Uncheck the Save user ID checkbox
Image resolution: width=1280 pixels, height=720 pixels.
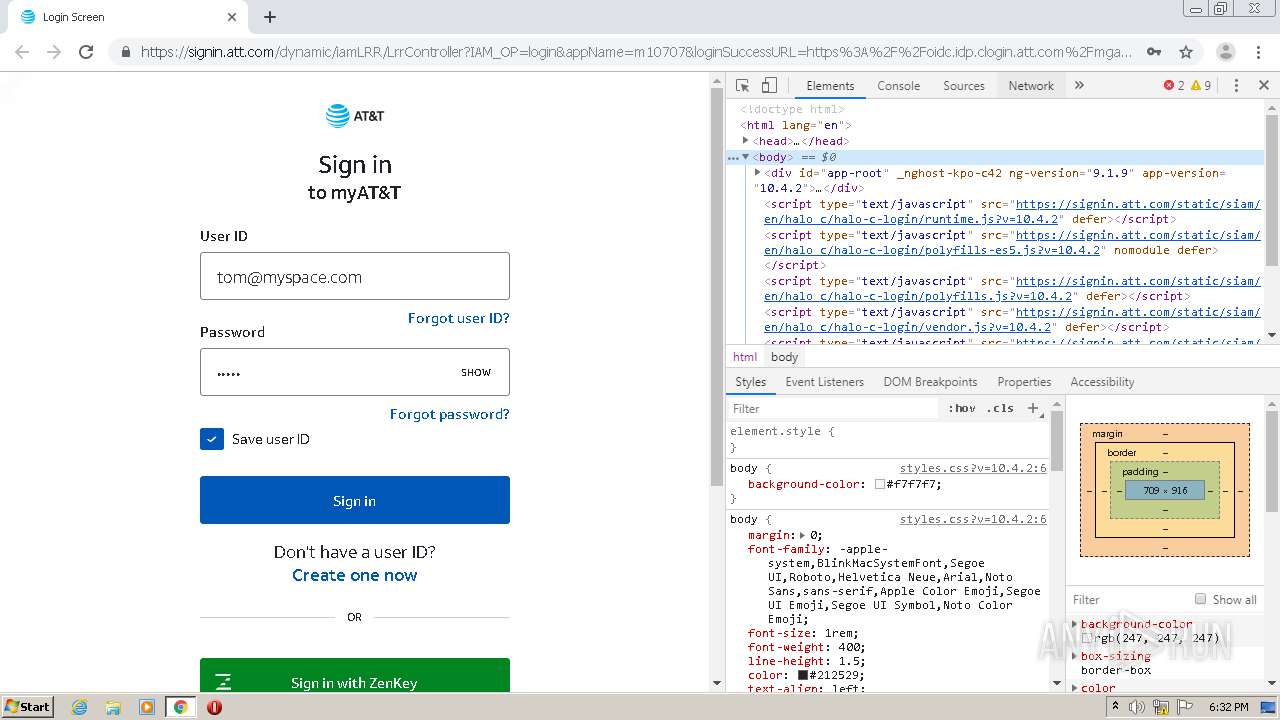[212, 439]
